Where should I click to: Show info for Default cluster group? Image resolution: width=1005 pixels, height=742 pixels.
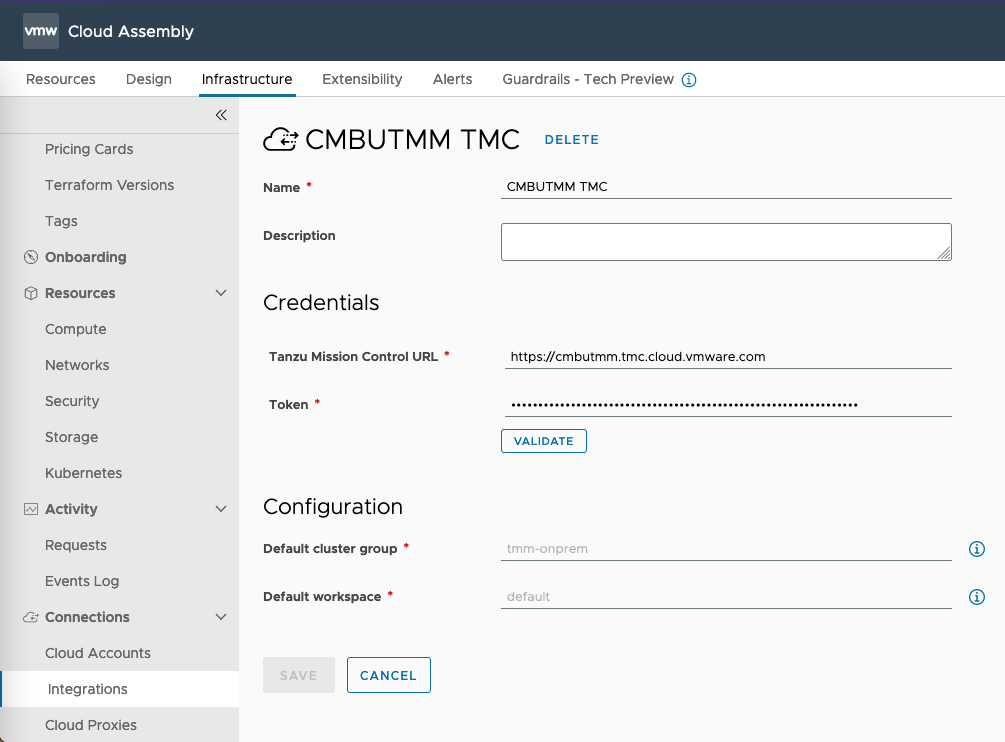click(x=977, y=549)
